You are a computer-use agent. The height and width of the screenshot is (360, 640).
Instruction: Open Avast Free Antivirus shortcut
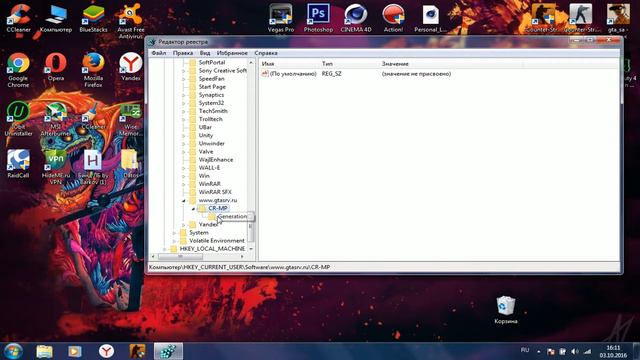pos(131,20)
